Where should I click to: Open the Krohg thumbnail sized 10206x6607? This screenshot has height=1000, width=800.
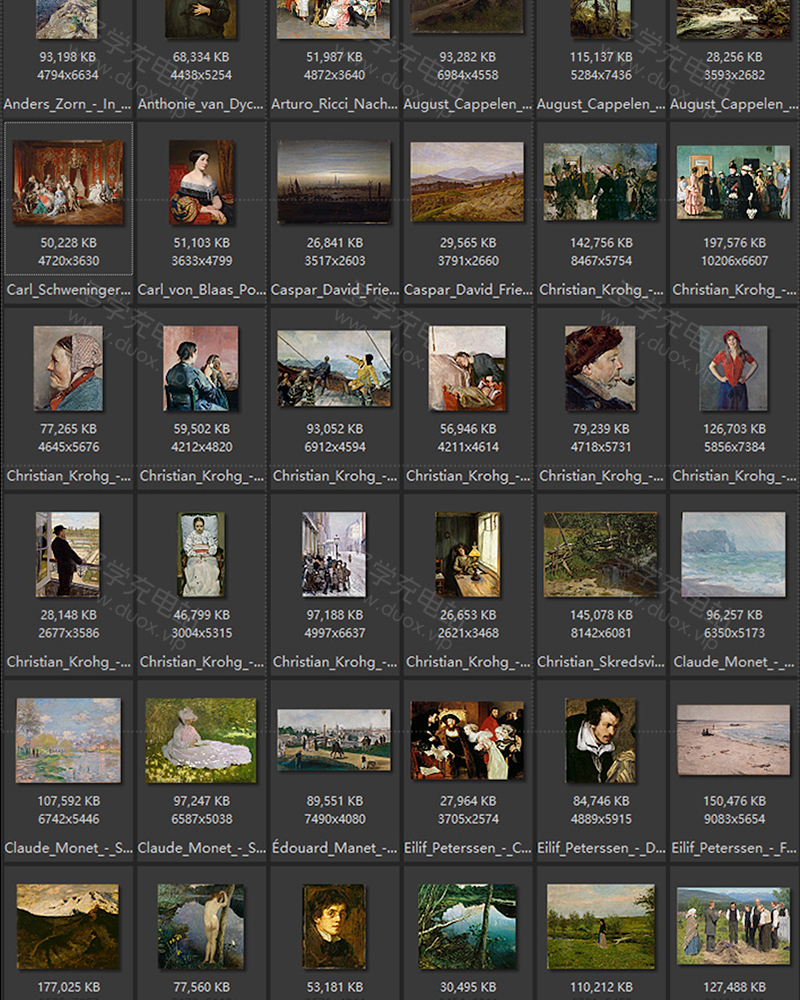733,182
